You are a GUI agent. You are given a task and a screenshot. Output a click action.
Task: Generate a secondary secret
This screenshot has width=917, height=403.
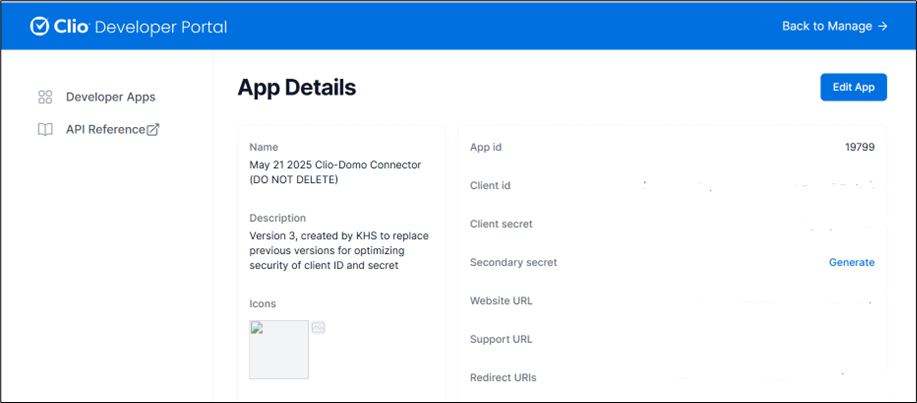coord(852,263)
